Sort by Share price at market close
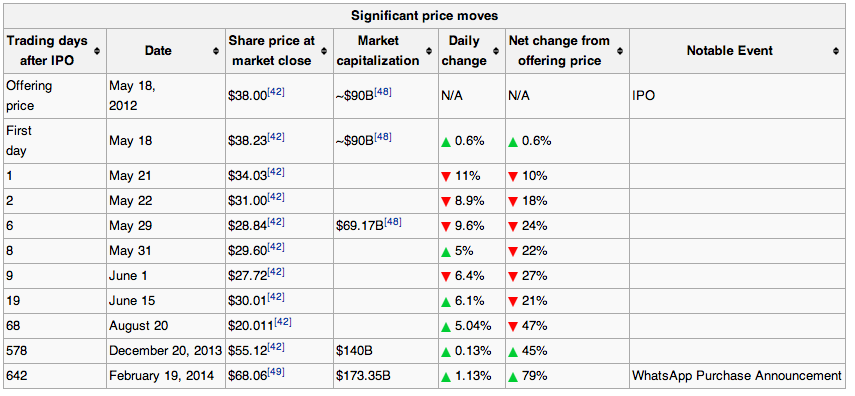855x396 pixels. (323, 51)
